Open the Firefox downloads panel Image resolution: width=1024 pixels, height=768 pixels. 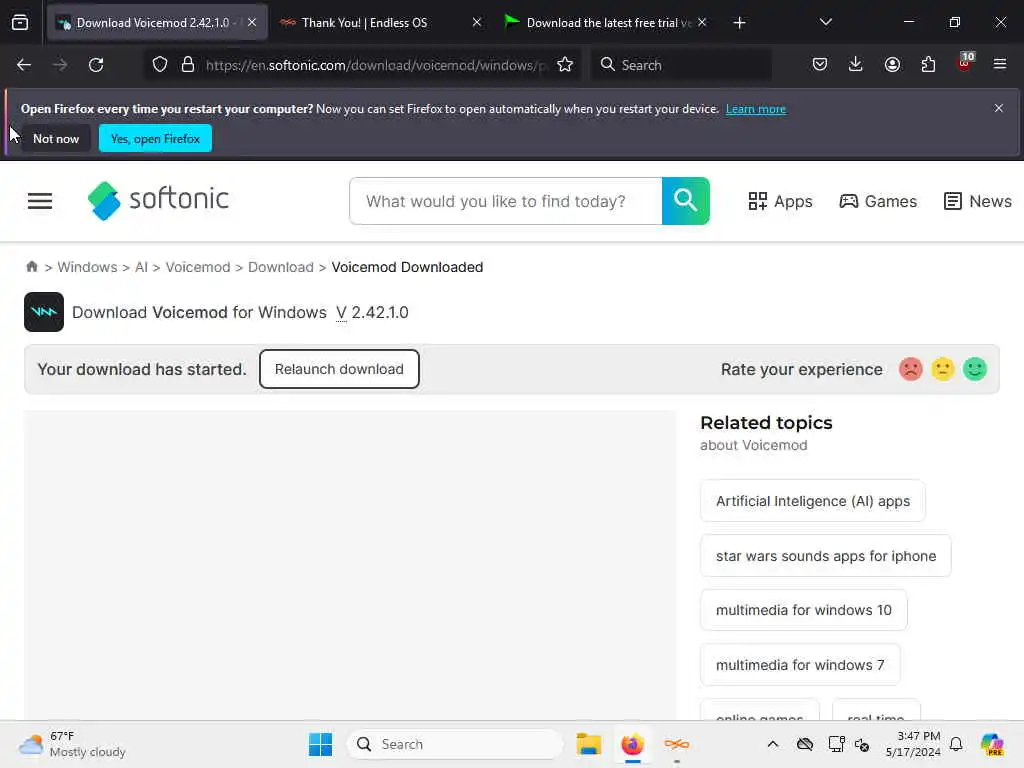(x=856, y=64)
